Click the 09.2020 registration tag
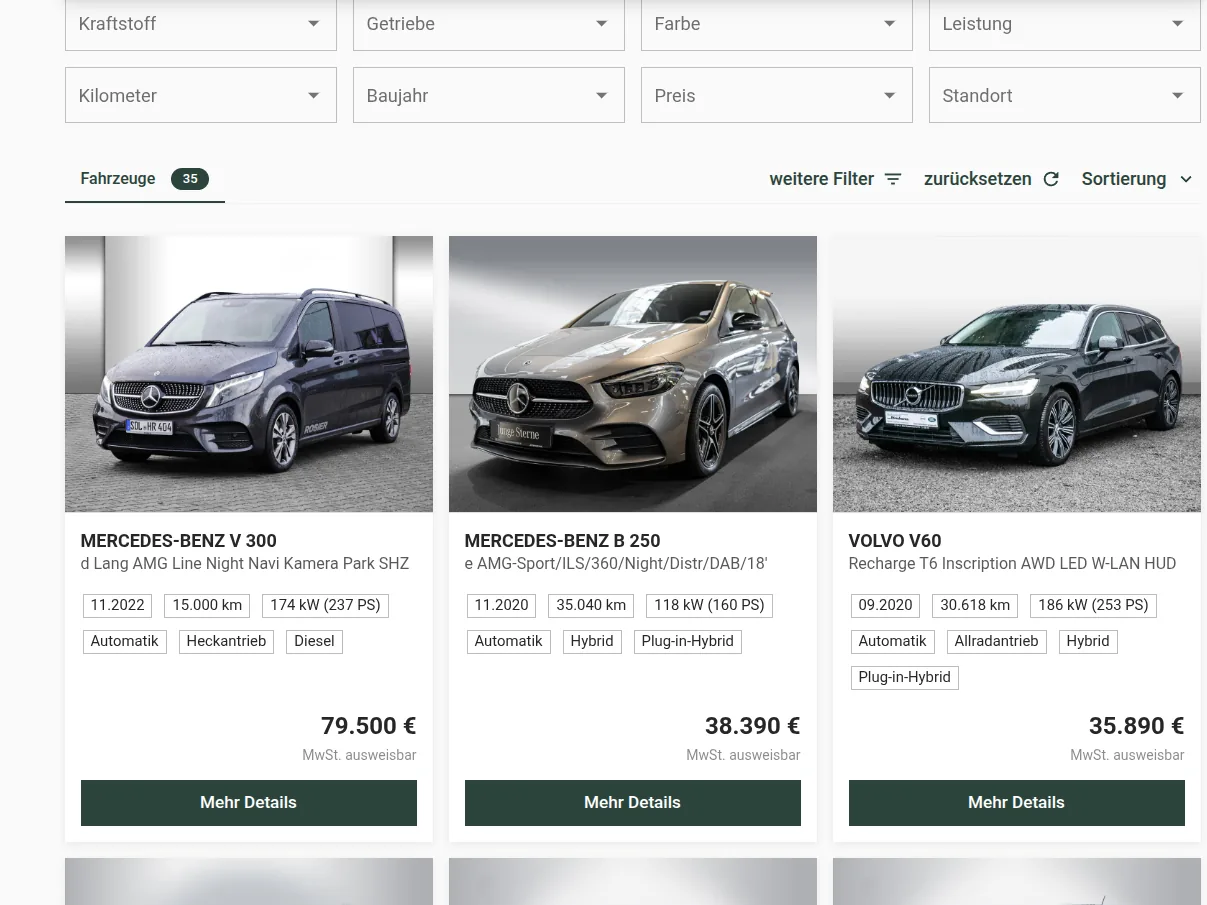Viewport: 1207px width, 905px height. point(886,605)
